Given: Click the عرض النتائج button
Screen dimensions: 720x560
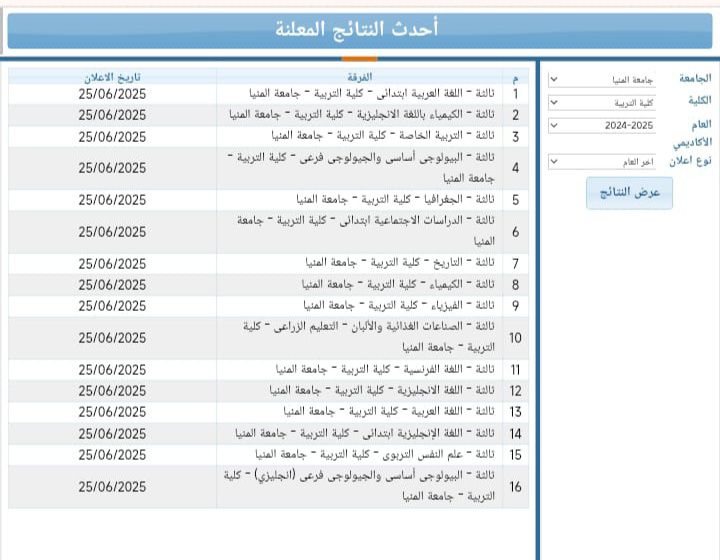Looking at the screenshot, I should click(x=630, y=193).
